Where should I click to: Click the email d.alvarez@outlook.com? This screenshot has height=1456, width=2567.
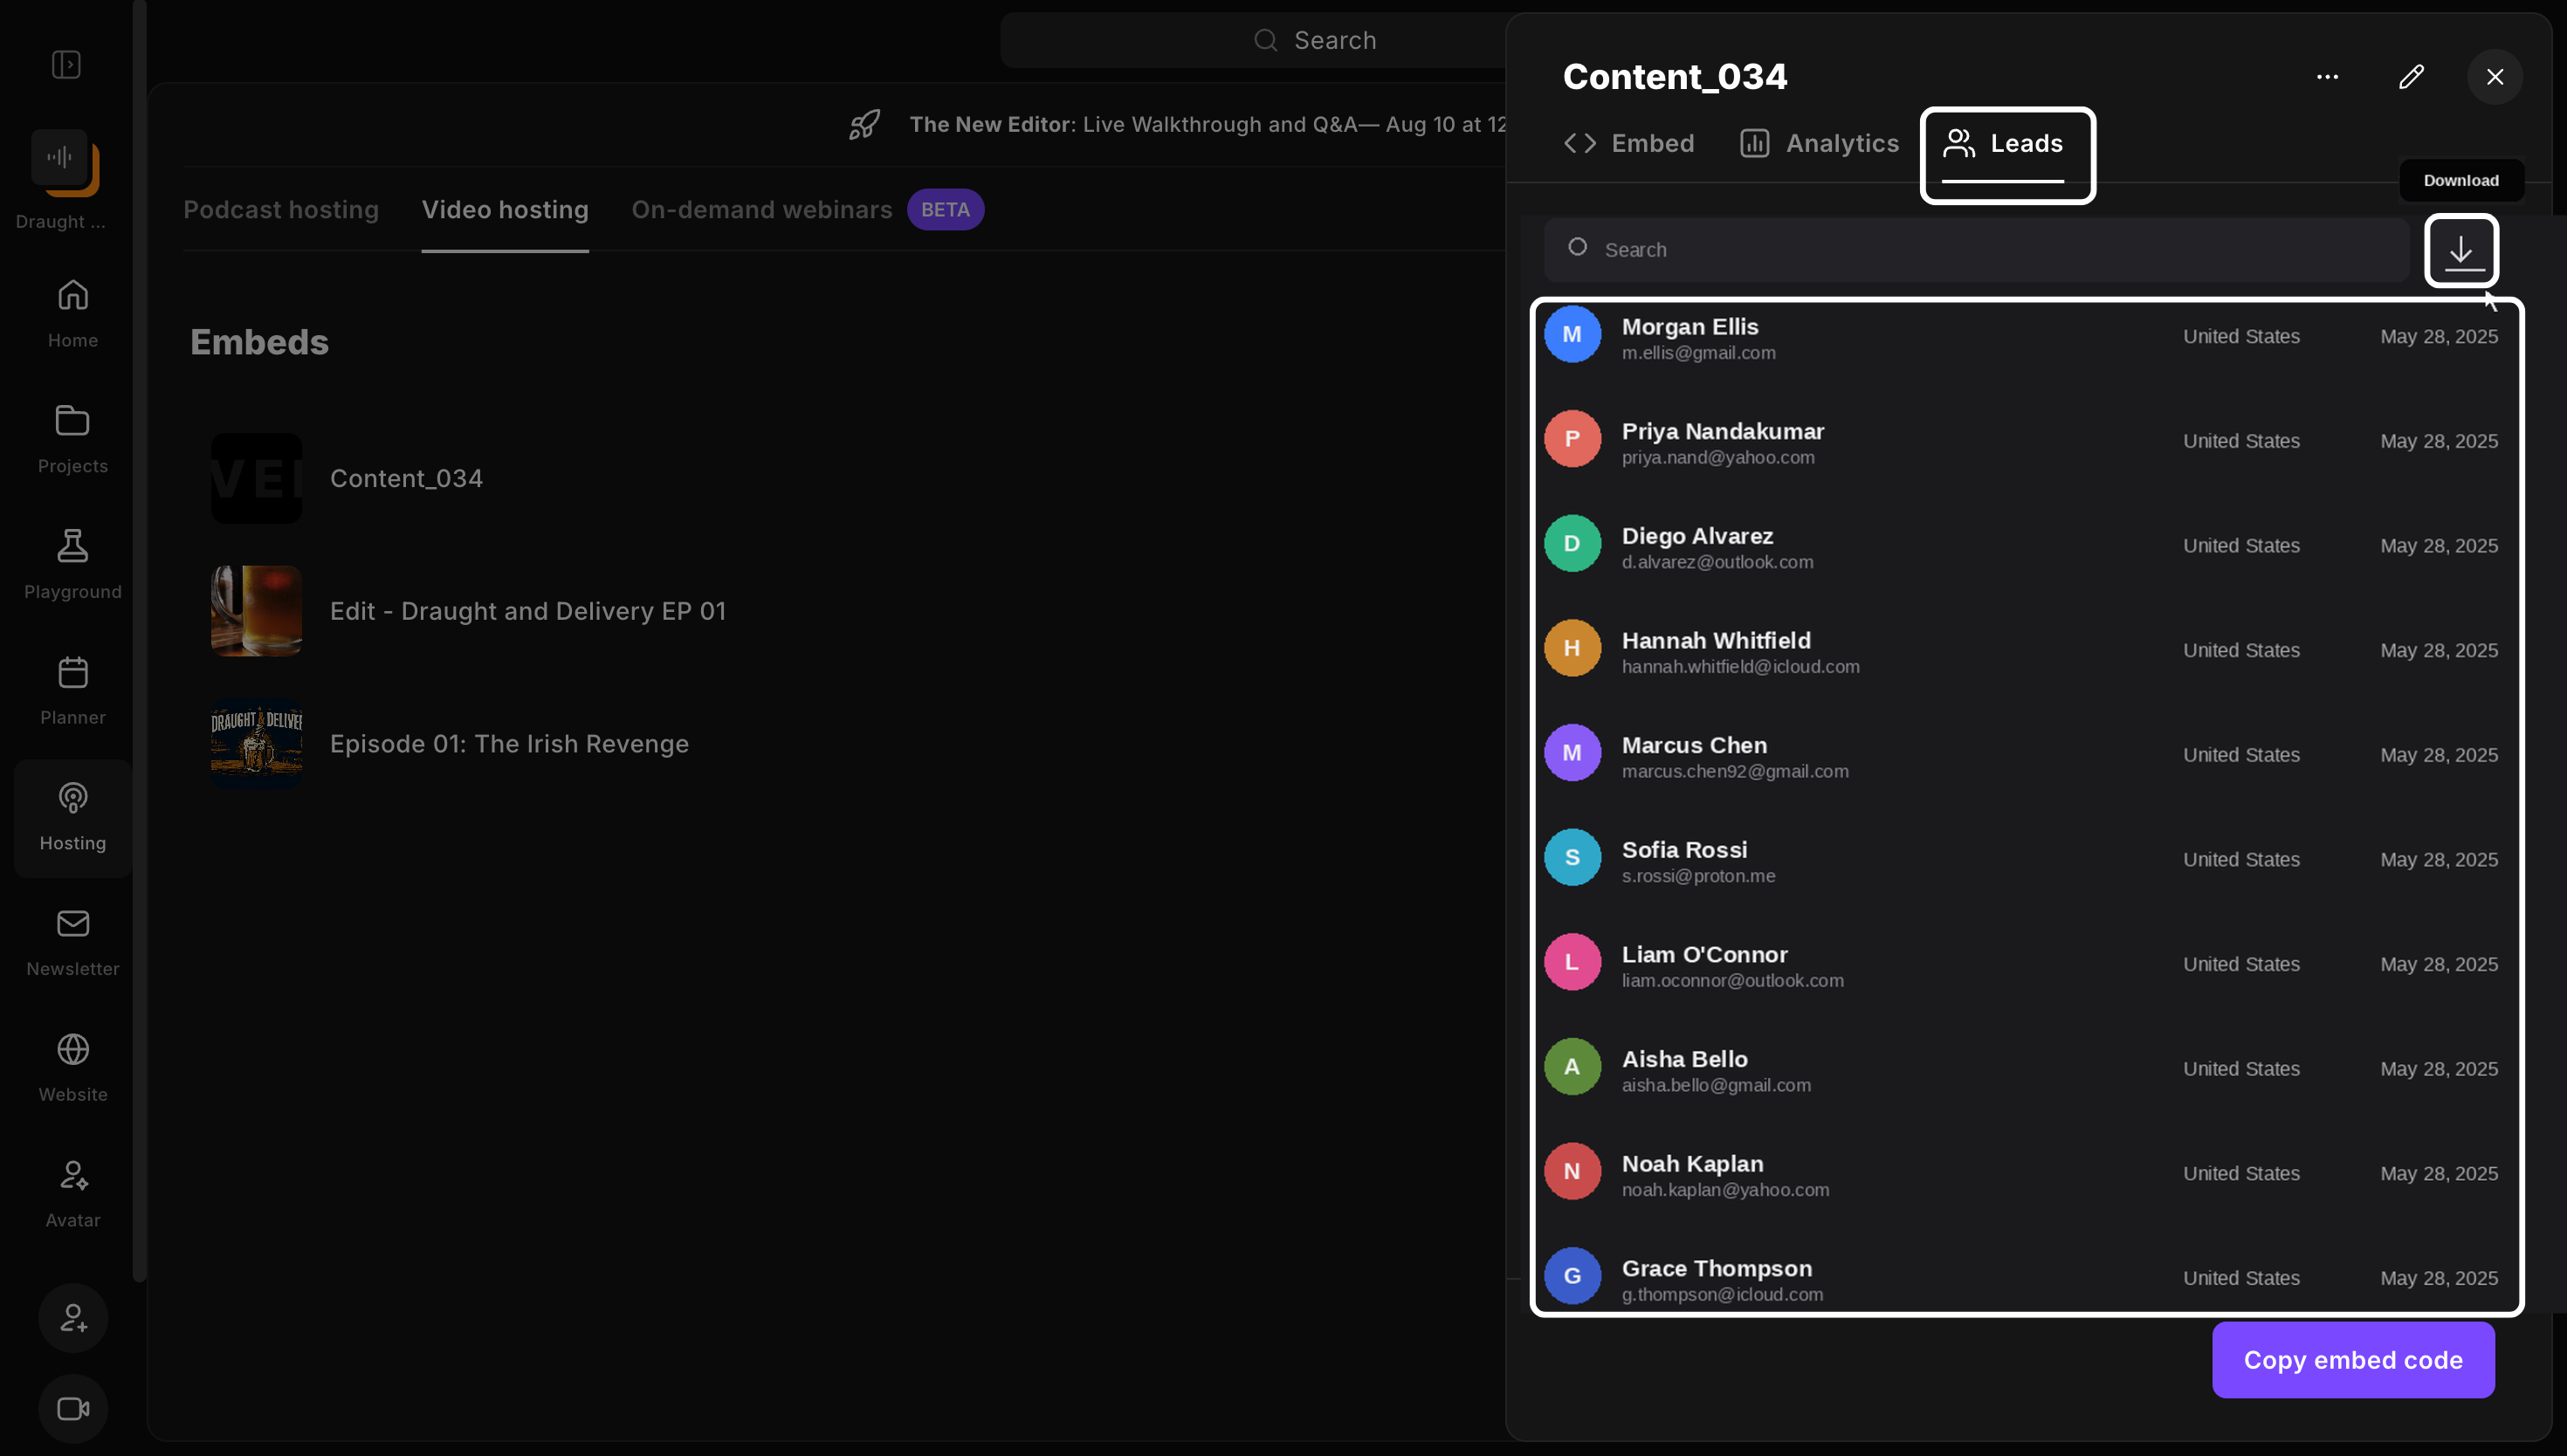pyautogui.click(x=1717, y=562)
